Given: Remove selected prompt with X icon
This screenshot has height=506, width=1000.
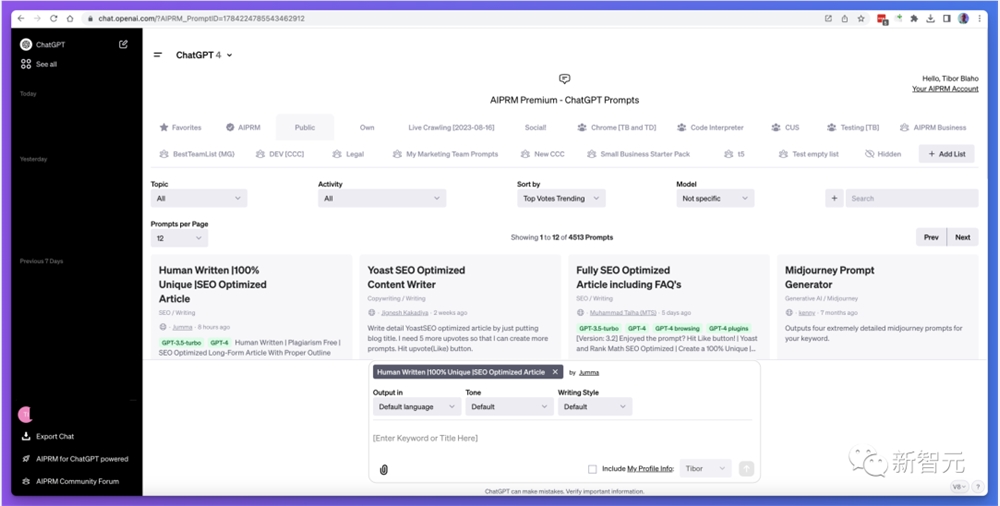Looking at the screenshot, I should [x=555, y=372].
